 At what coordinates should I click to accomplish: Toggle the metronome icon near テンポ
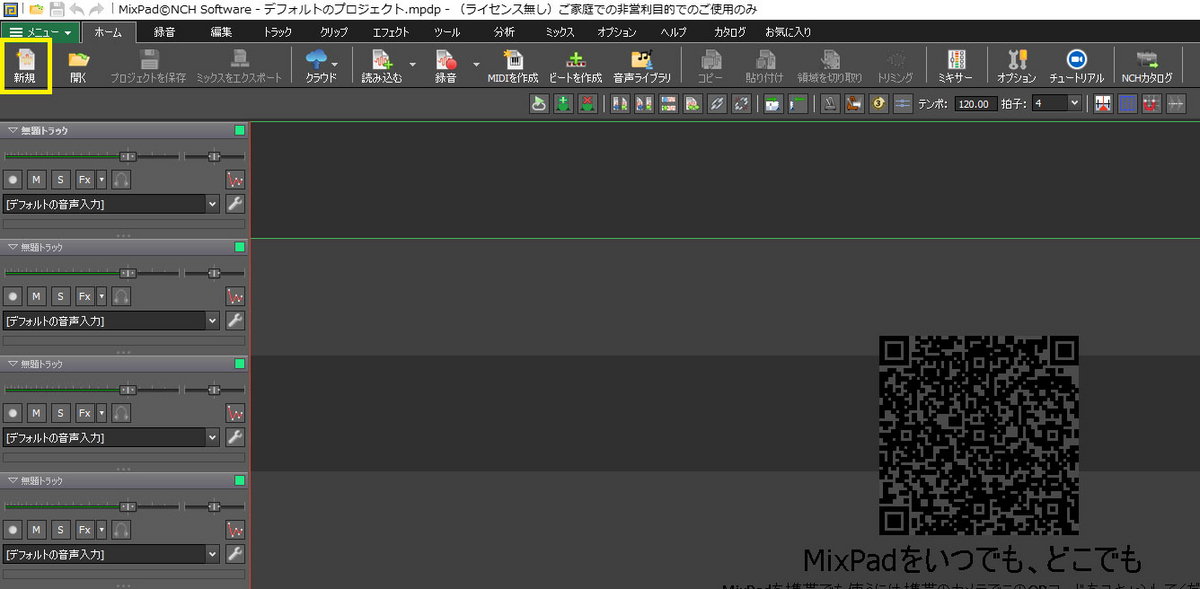click(x=829, y=103)
